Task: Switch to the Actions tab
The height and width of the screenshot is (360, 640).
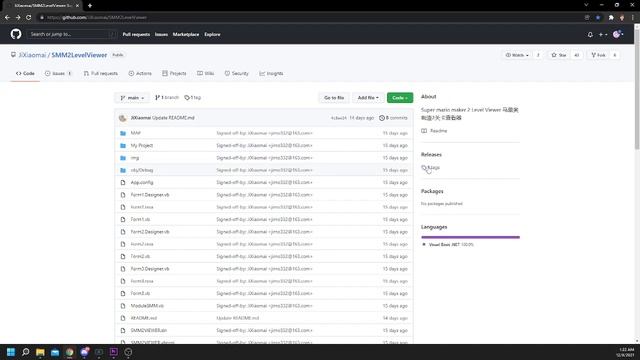Action: point(140,73)
